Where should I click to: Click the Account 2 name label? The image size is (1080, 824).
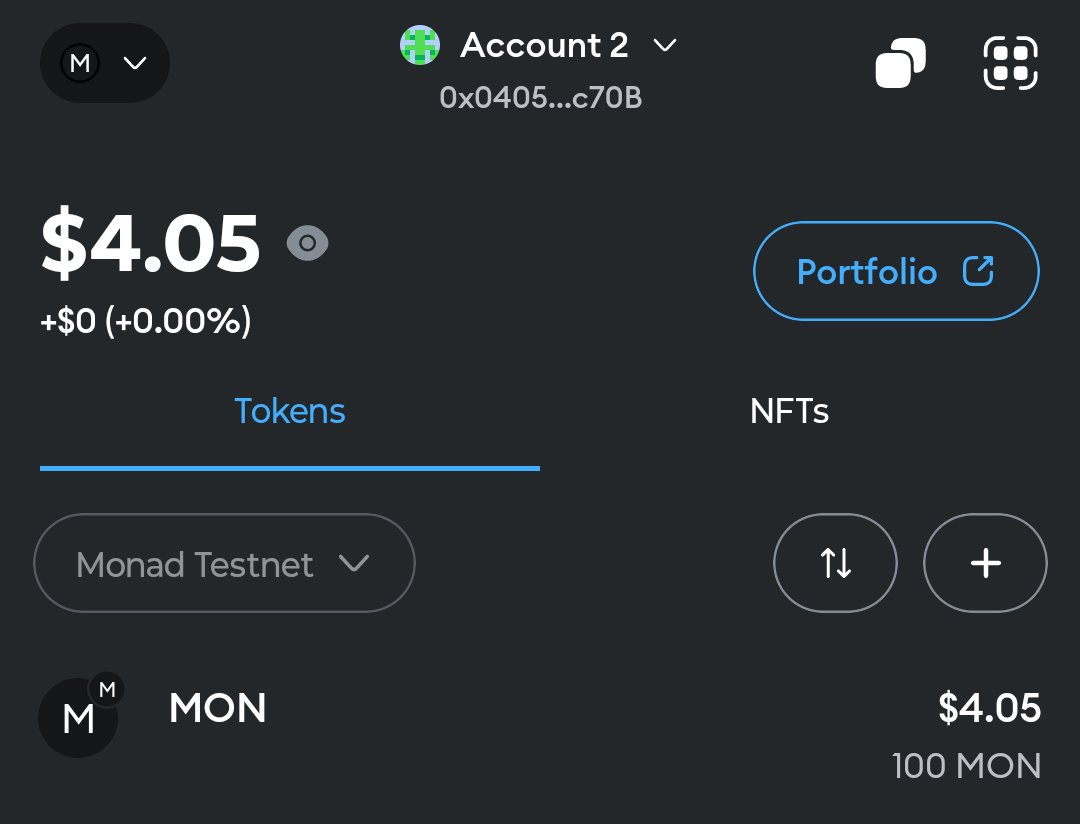click(544, 45)
